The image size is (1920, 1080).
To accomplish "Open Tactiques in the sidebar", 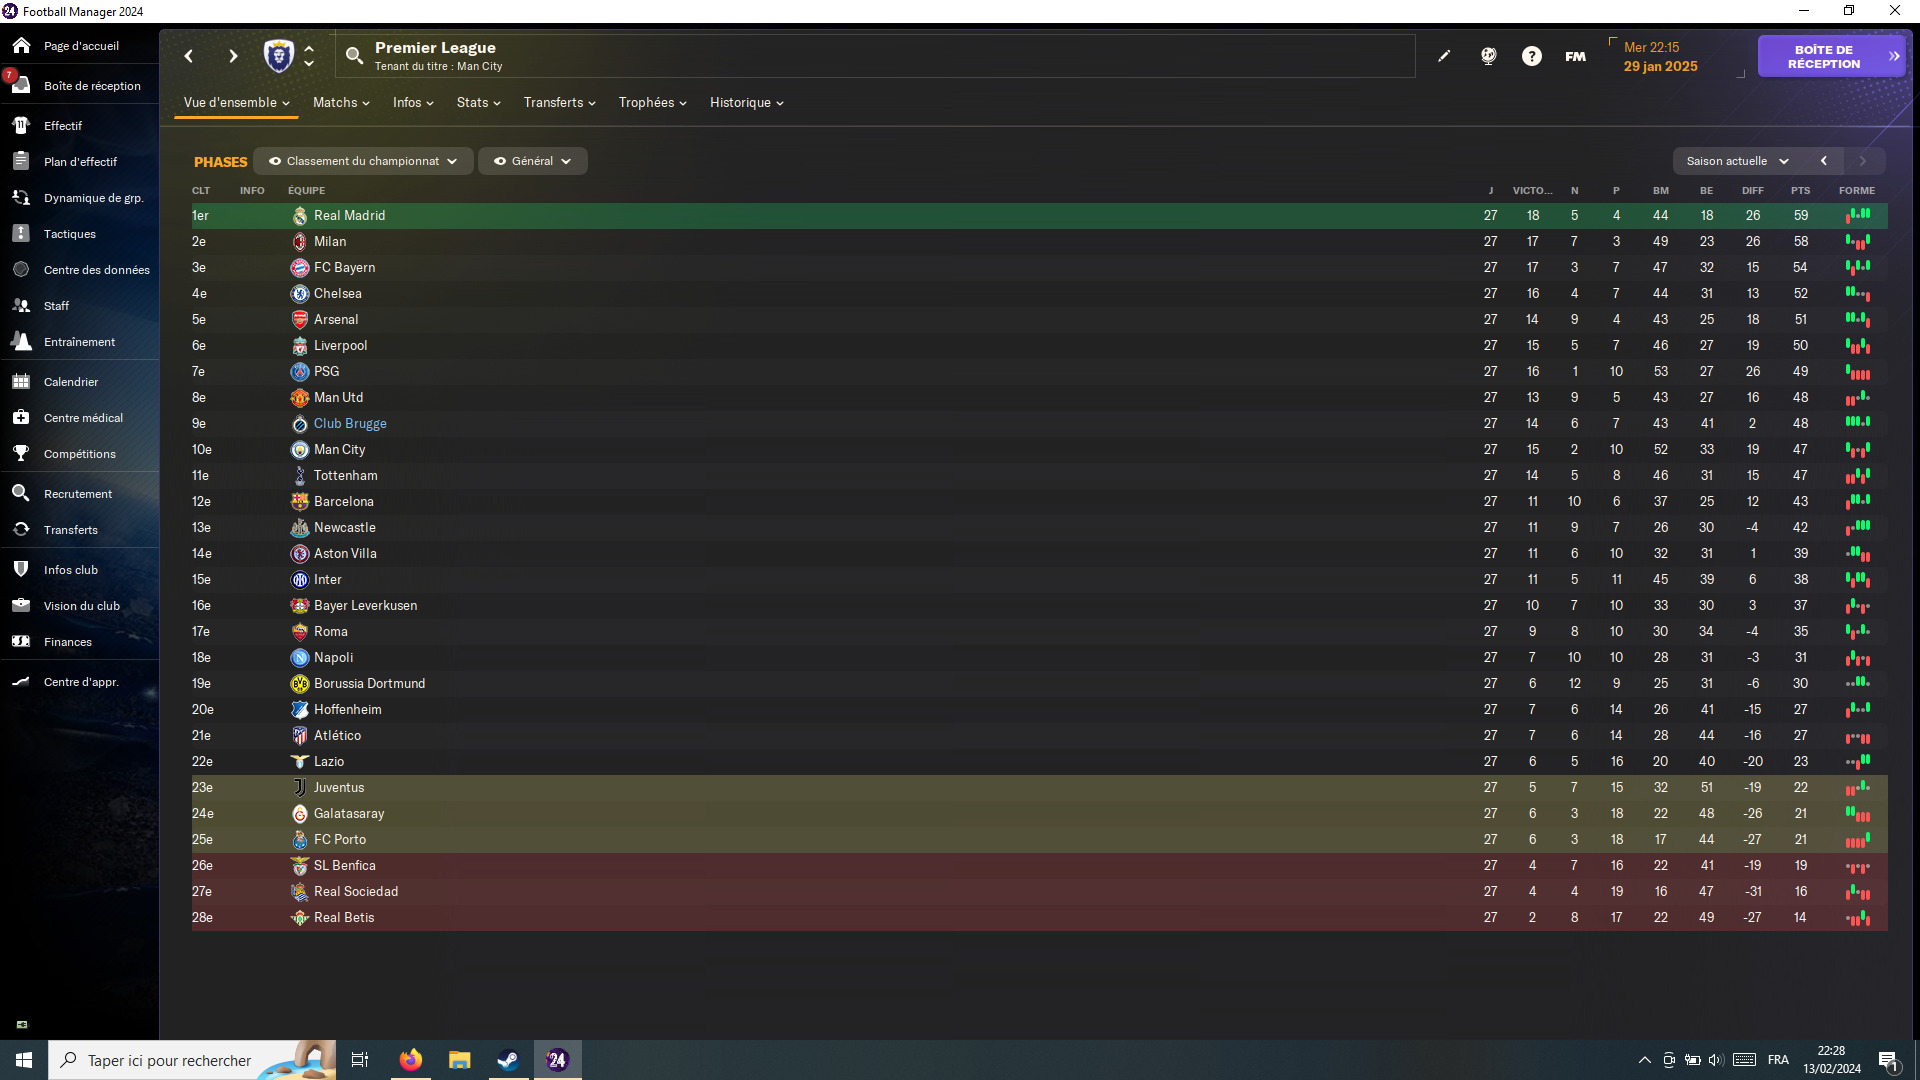I will coord(69,234).
